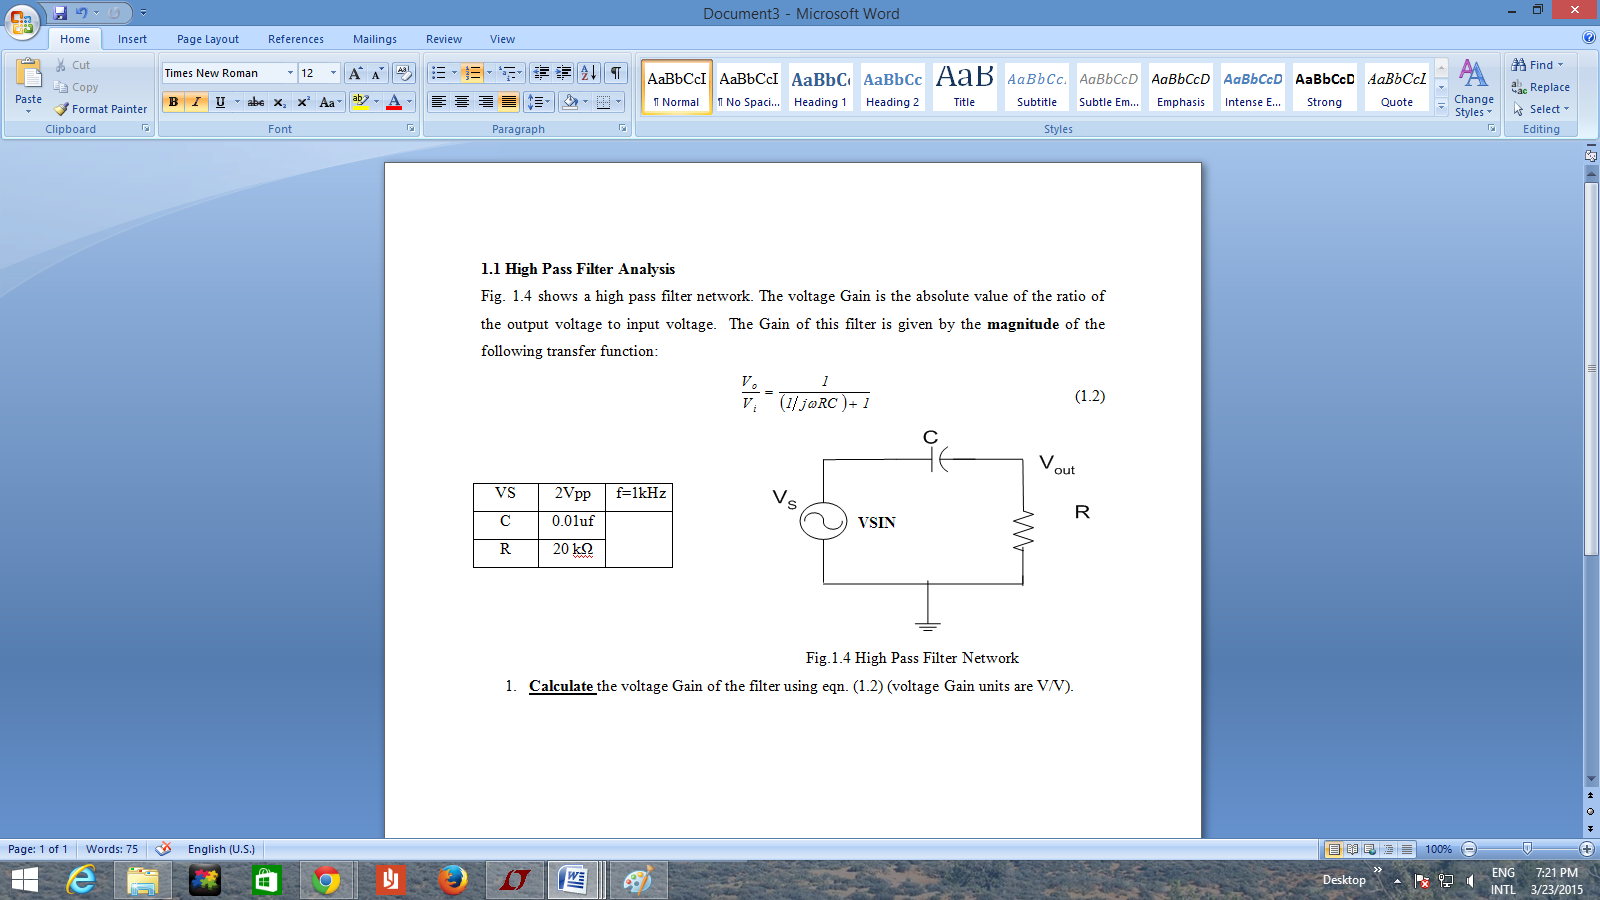Open the Select dropdown in Editing
The image size is (1600, 900).
(x=1541, y=109)
